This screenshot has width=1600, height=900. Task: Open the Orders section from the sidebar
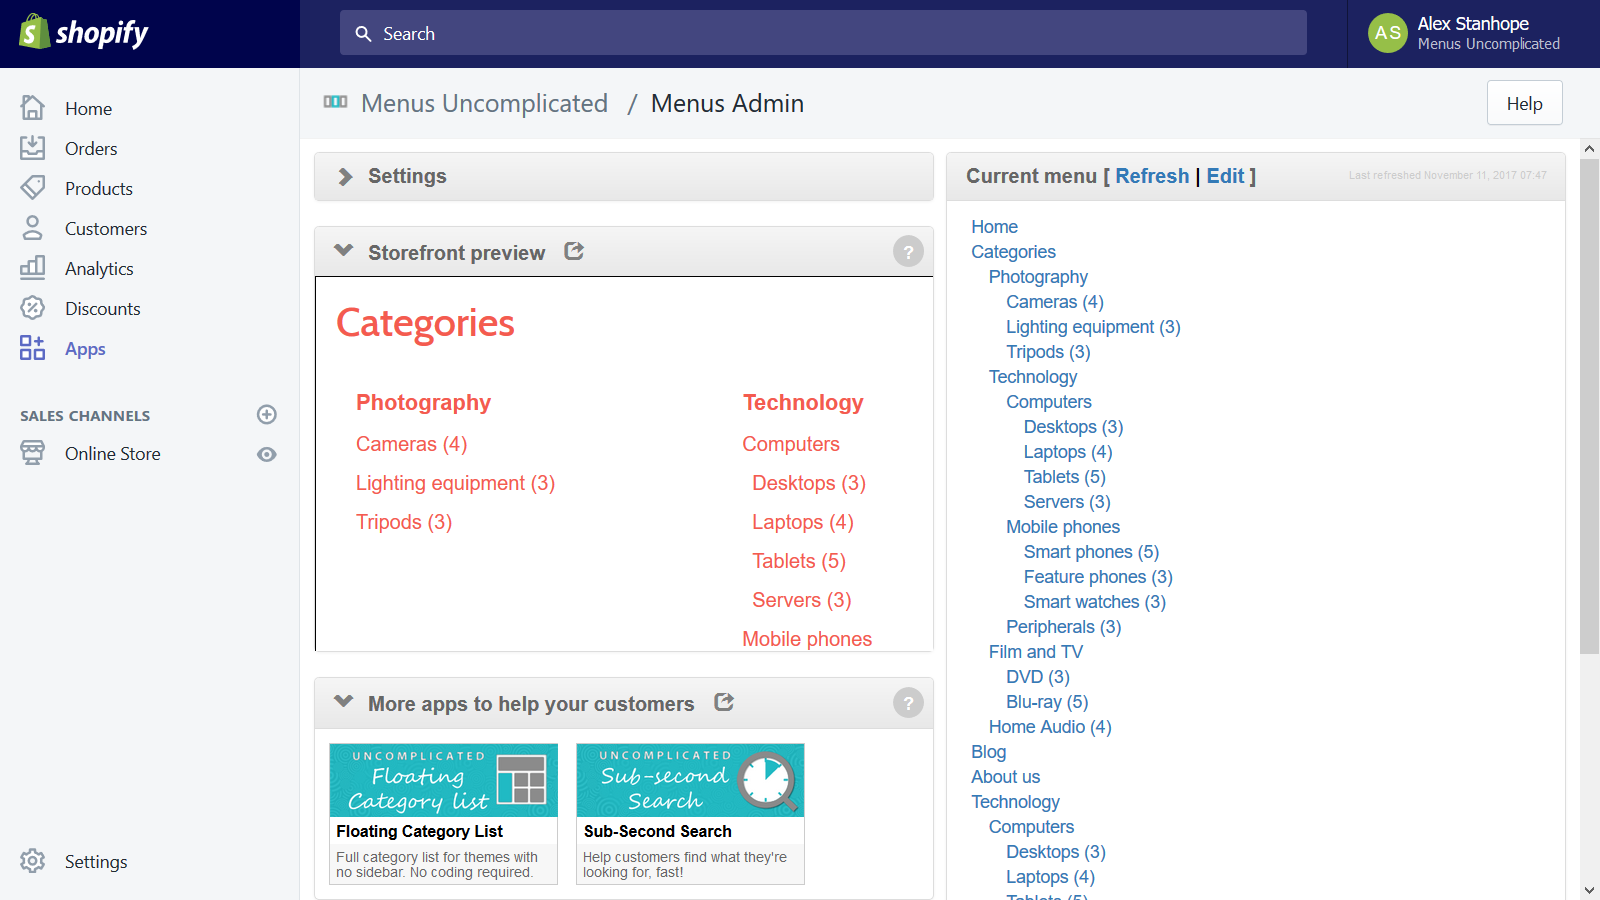pos(33,148)
